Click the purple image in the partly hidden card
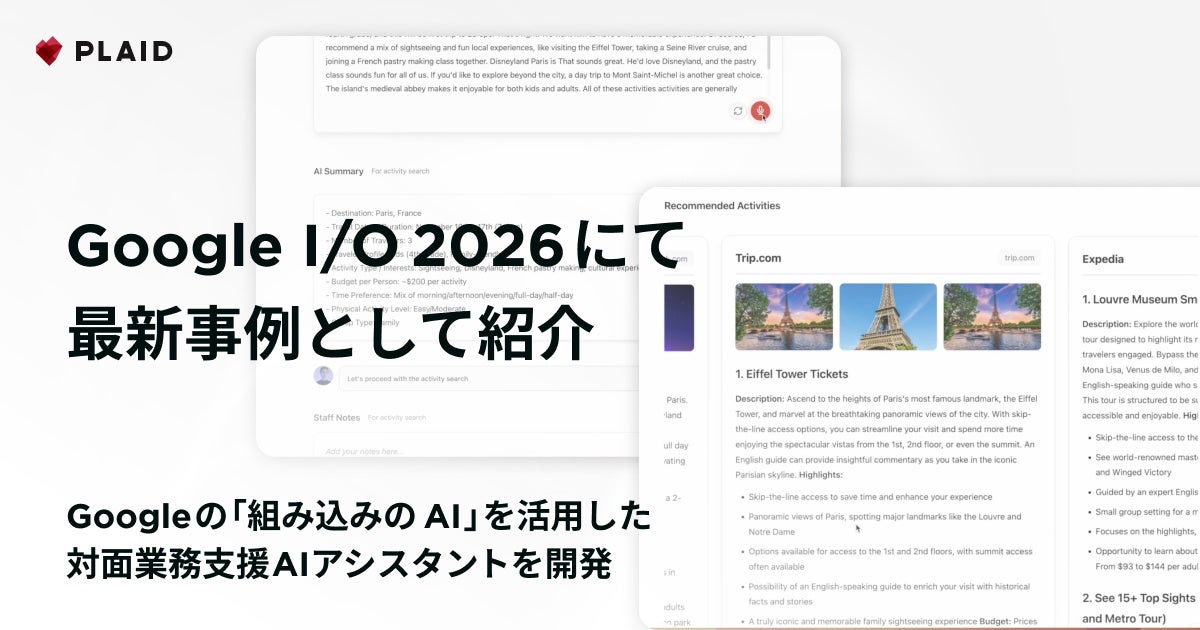Image resolution: width=1200 pixels, height=630 pixels. coord(678,317)
